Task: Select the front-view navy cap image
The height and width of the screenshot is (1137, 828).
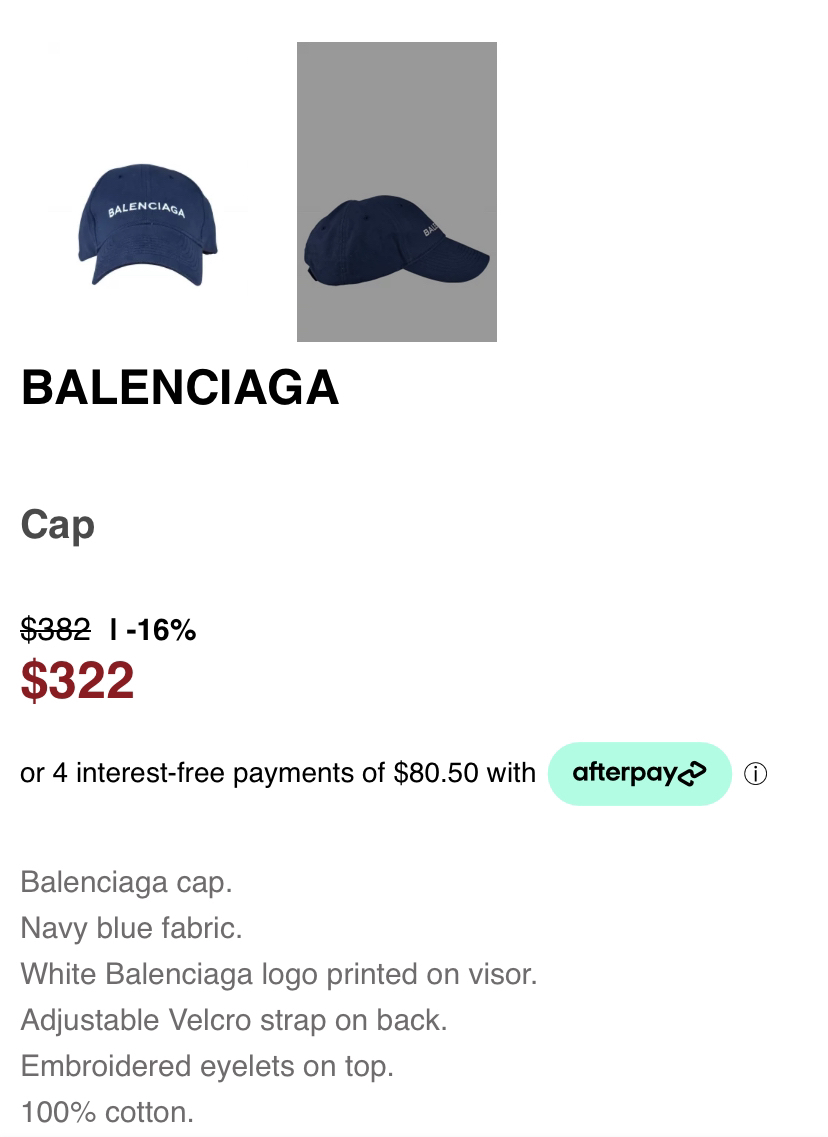Action: click(x=148, y=225)
